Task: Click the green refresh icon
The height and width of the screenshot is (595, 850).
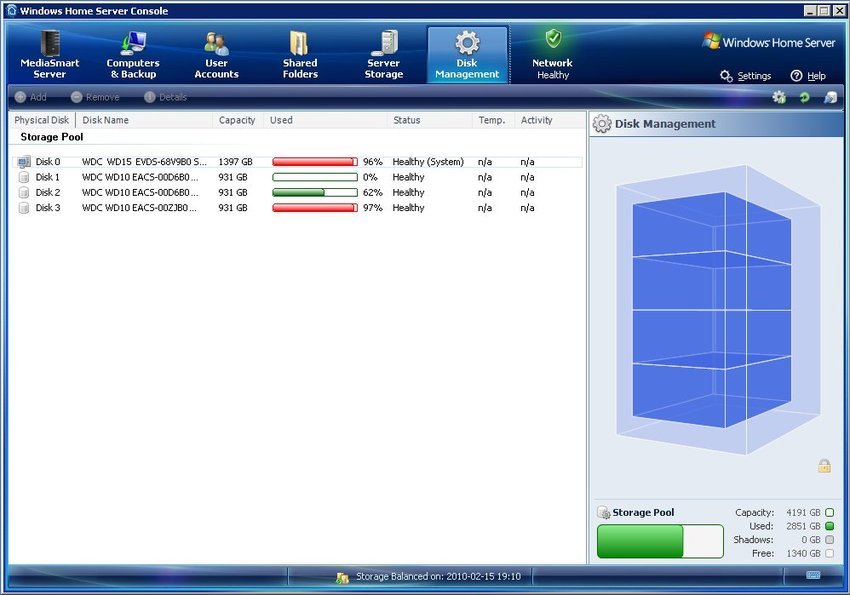Action: coord(804,97)
